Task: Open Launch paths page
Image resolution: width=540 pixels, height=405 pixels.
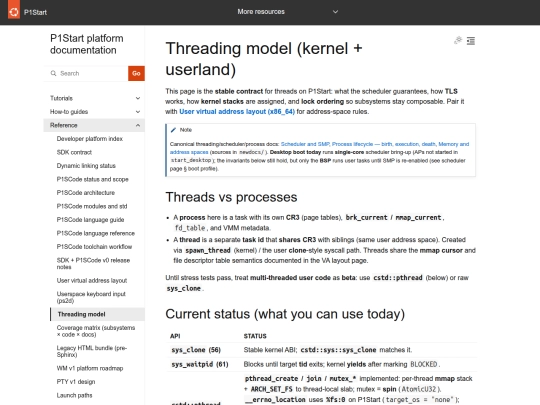Action: pos(74,395)
